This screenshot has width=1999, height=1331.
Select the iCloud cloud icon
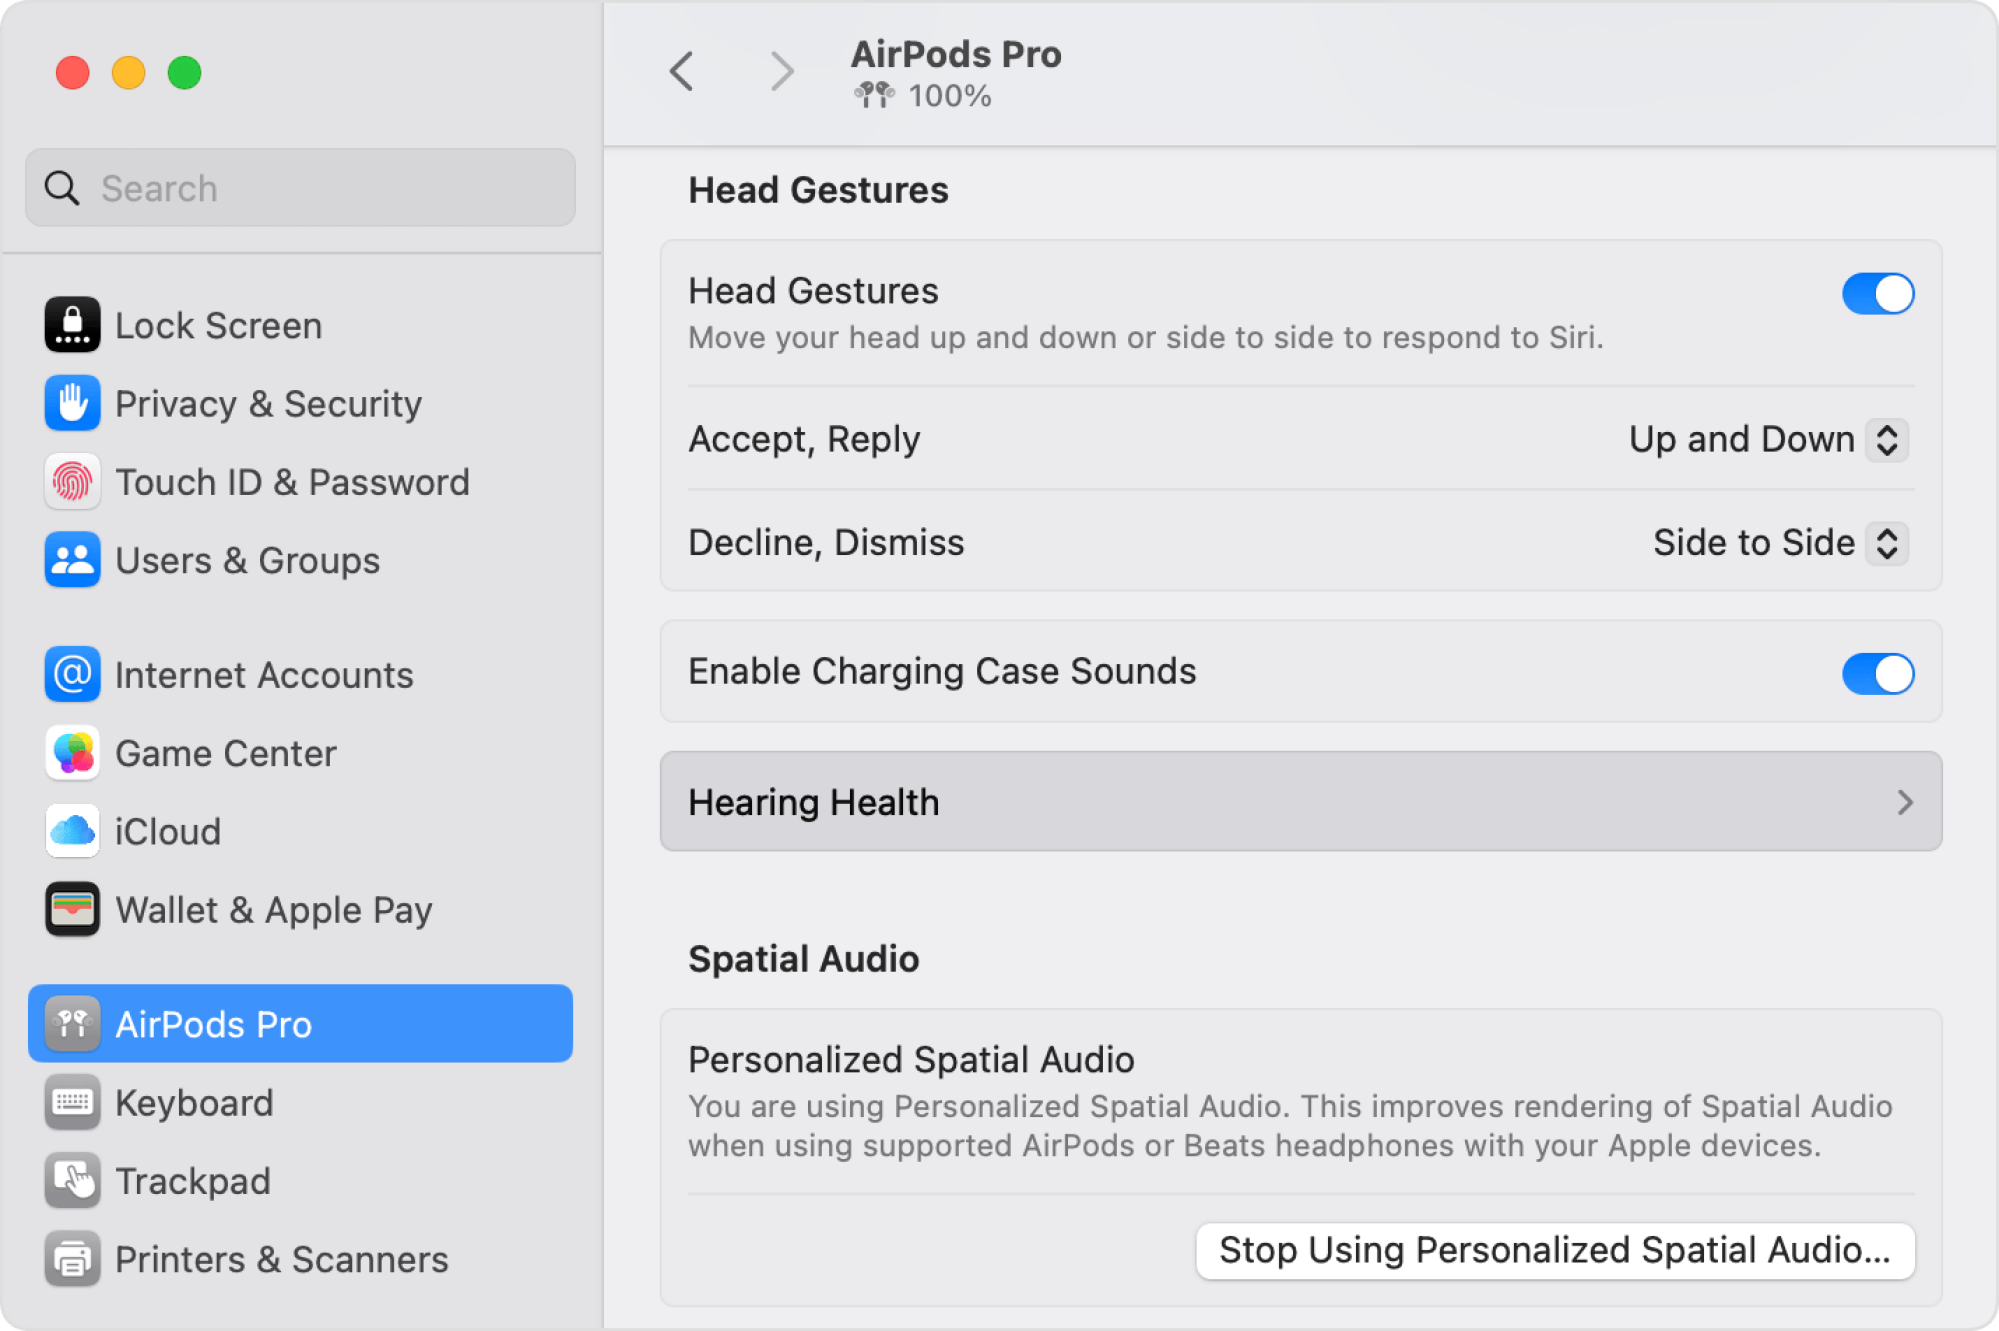(x=72, y=831)
